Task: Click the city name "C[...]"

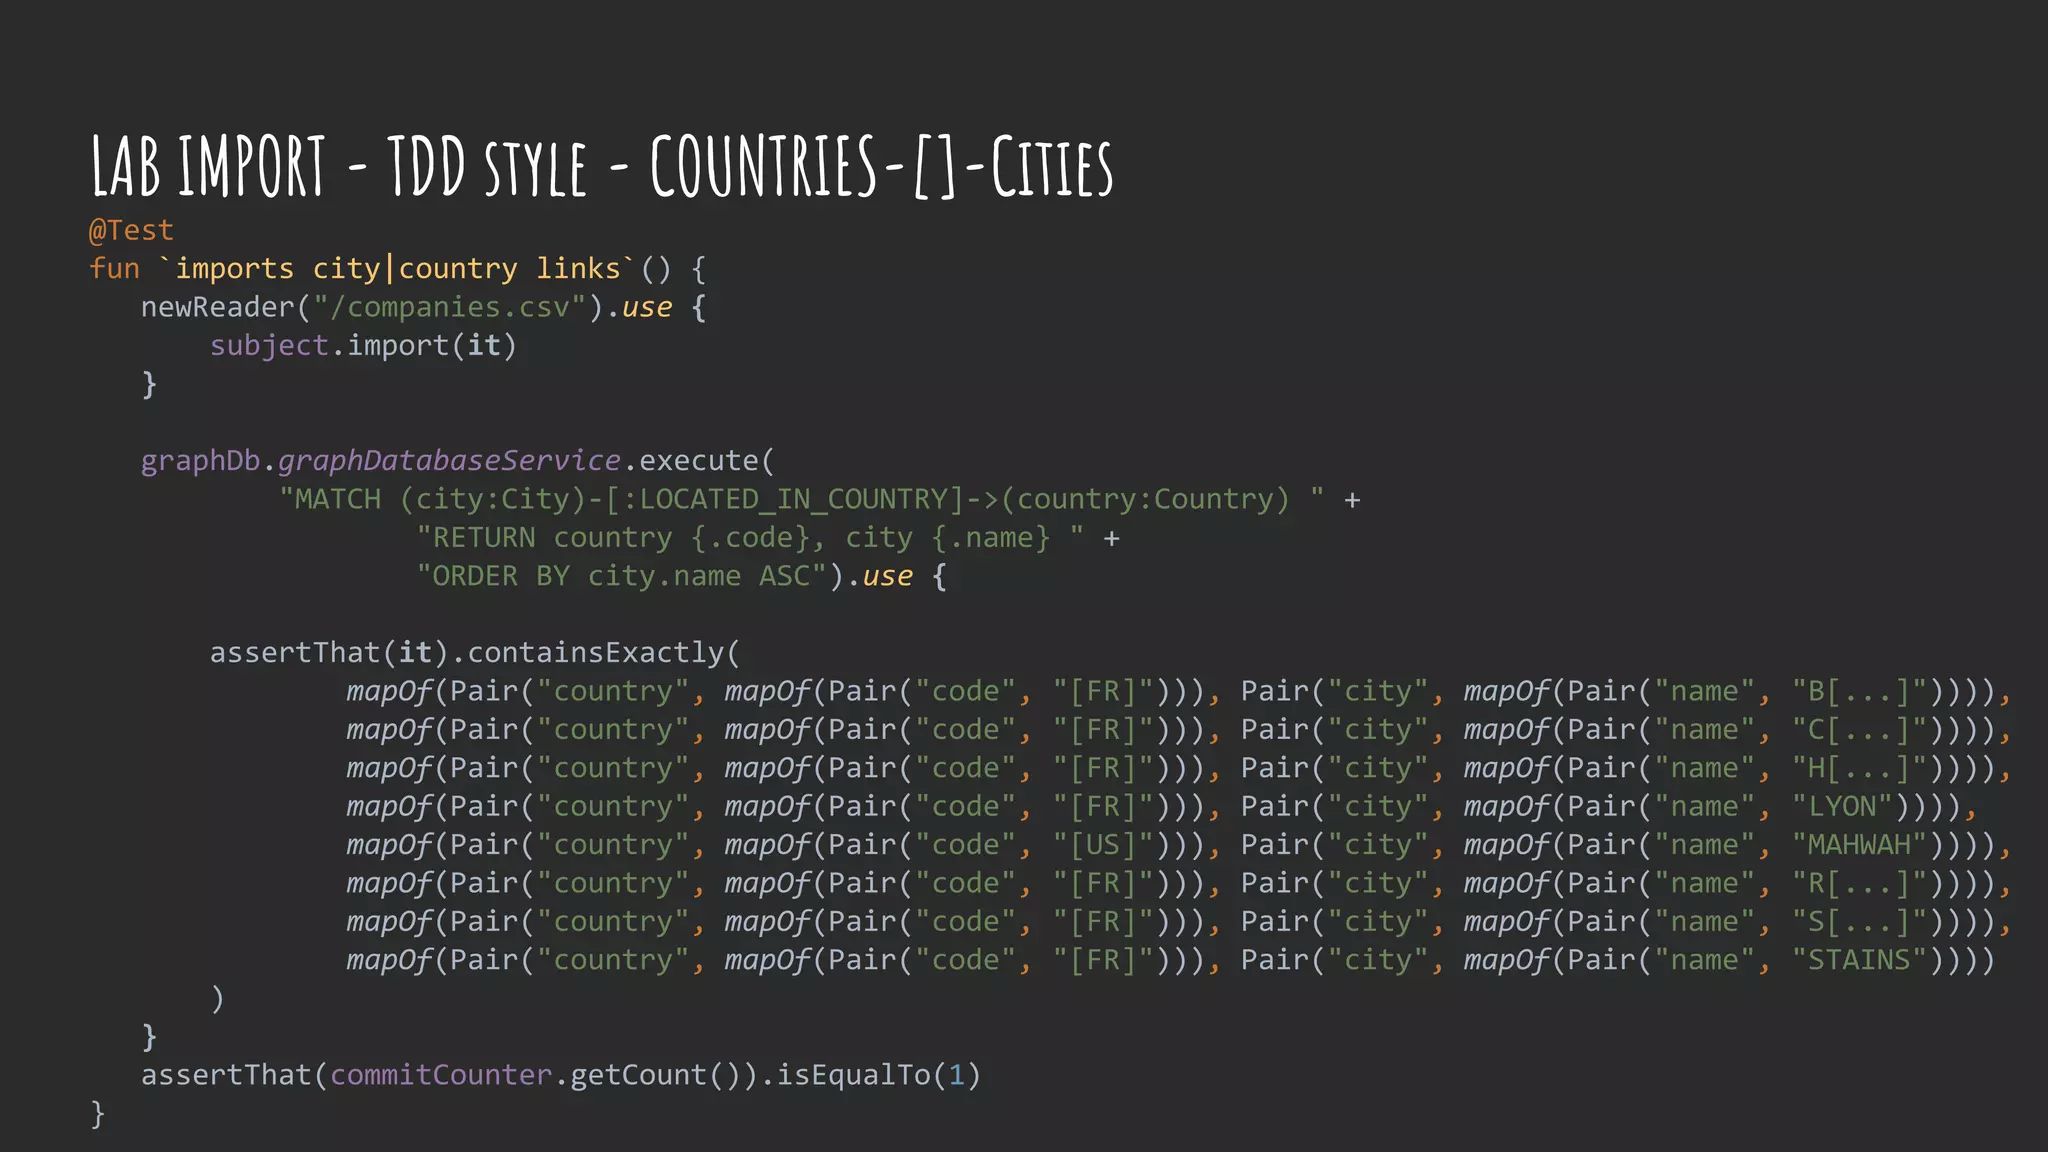Action: pos(1860,729)
